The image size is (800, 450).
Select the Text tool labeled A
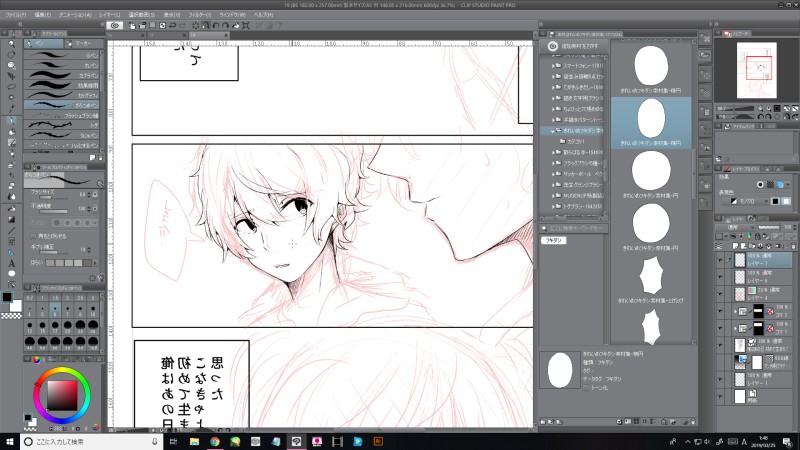11,263
